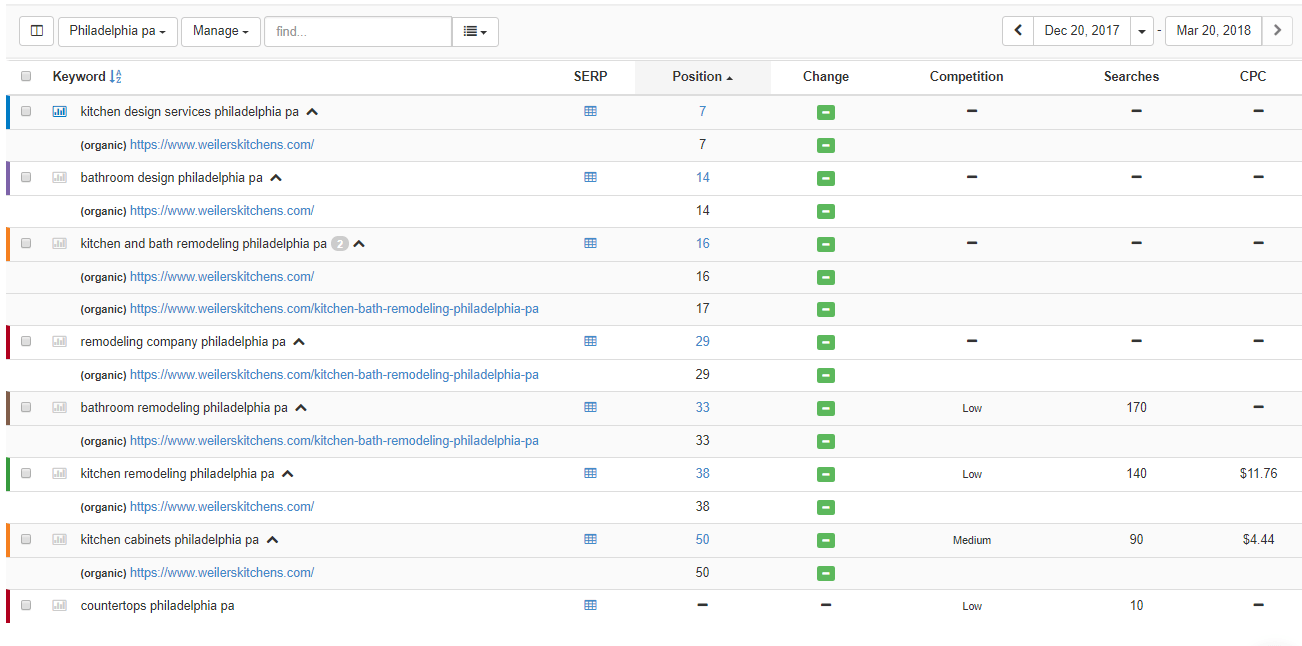Click the 2 results badge on kitchen and bath
This screenshot has width=1302, height=646.
(x=340, y=244)
